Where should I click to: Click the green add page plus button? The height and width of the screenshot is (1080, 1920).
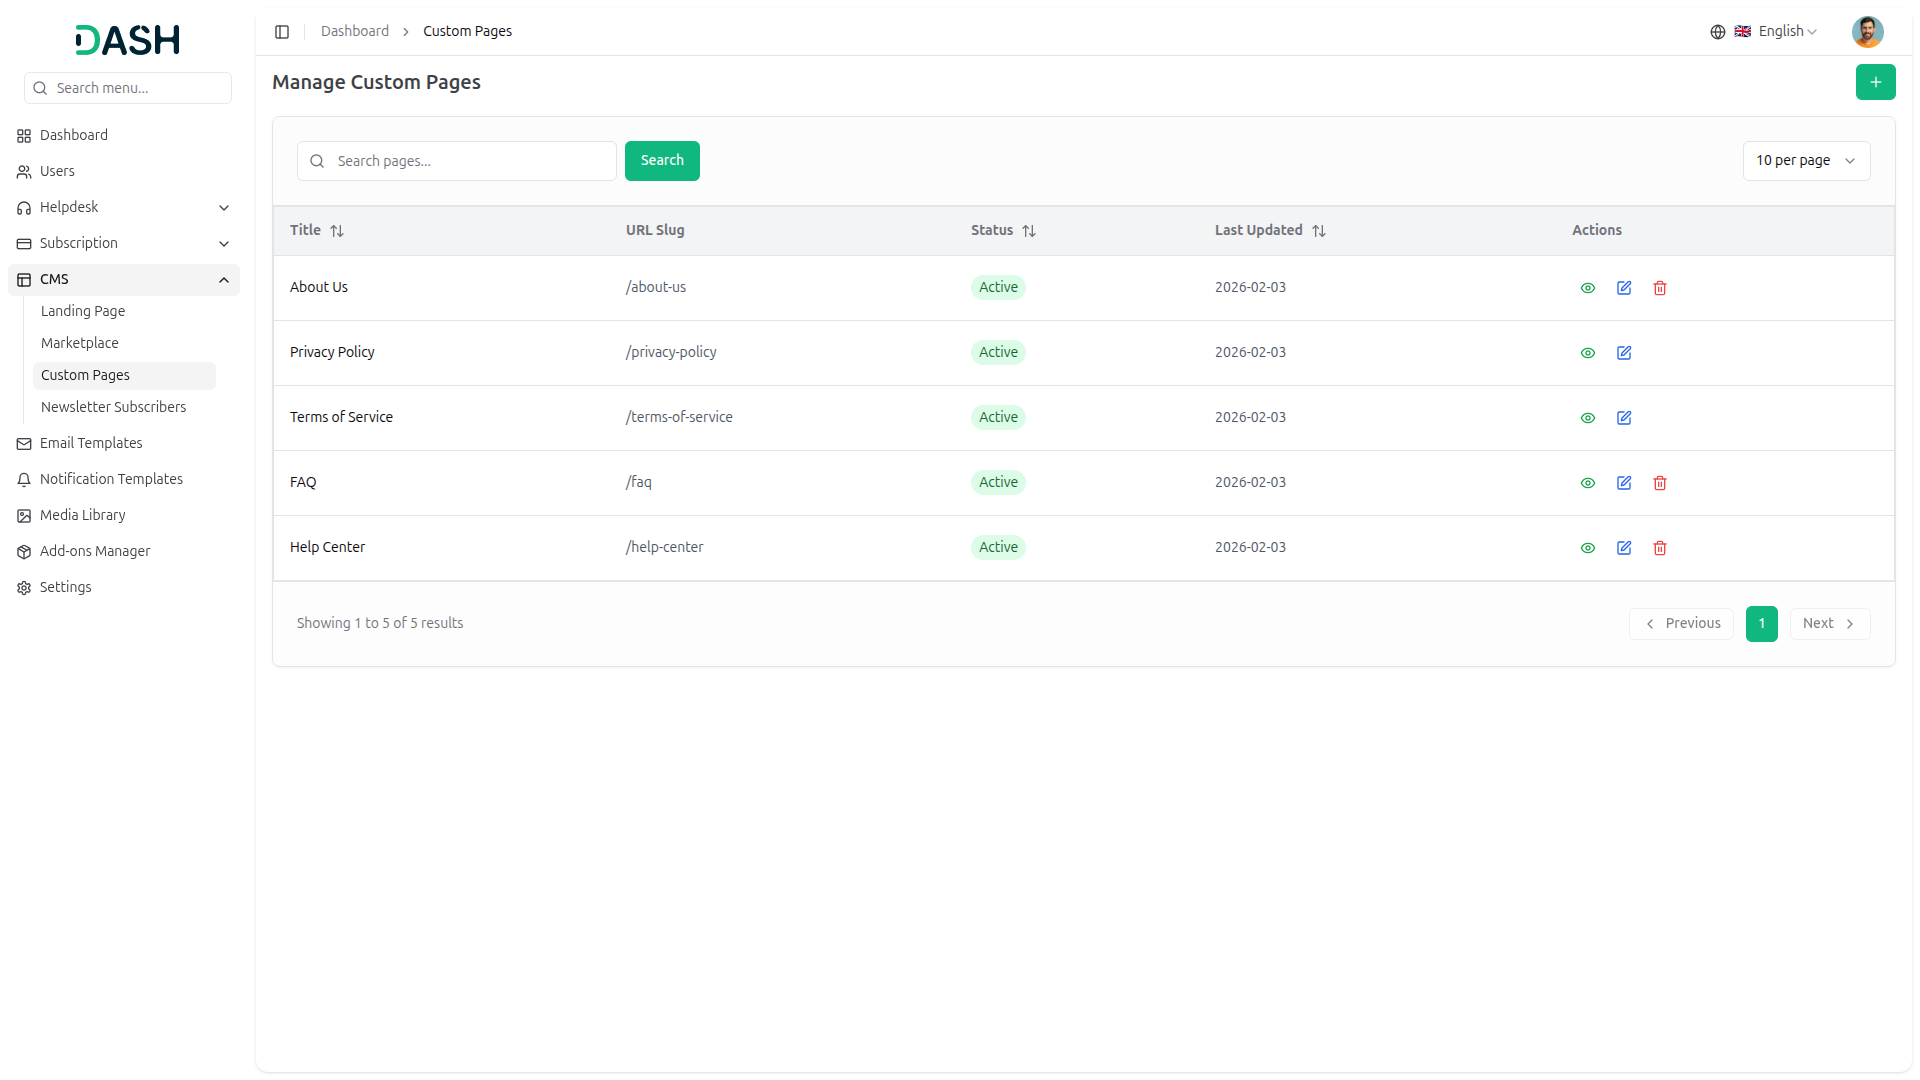pyautogui.click(x=1875, y=82)
